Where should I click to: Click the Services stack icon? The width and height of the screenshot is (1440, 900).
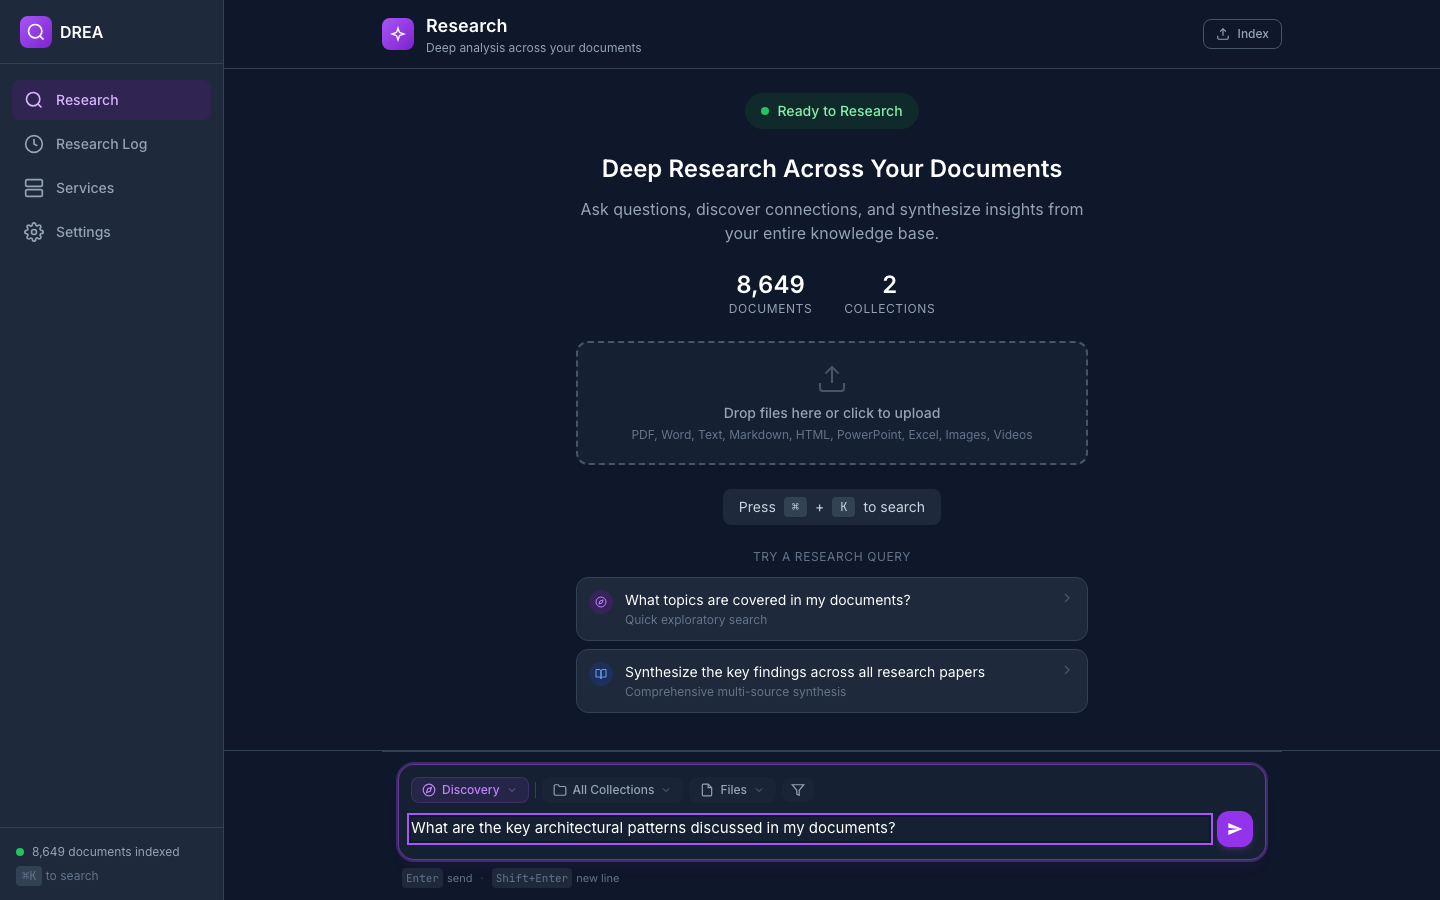pos(34,188)
